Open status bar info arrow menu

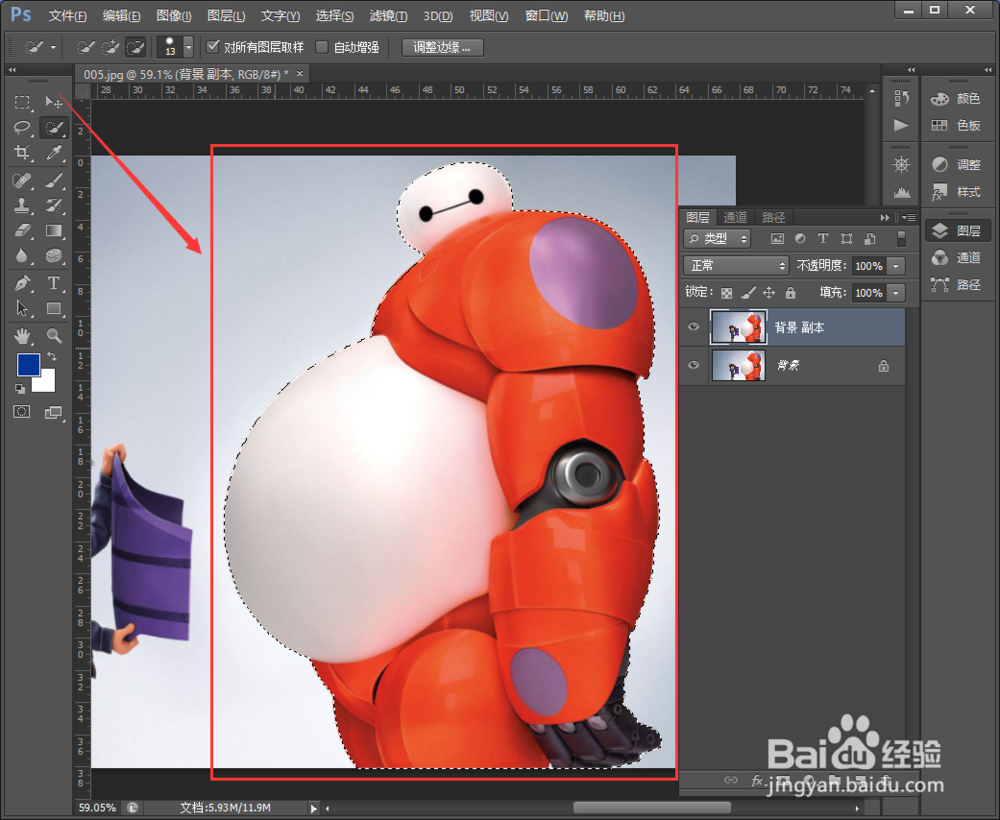point(313,808)
